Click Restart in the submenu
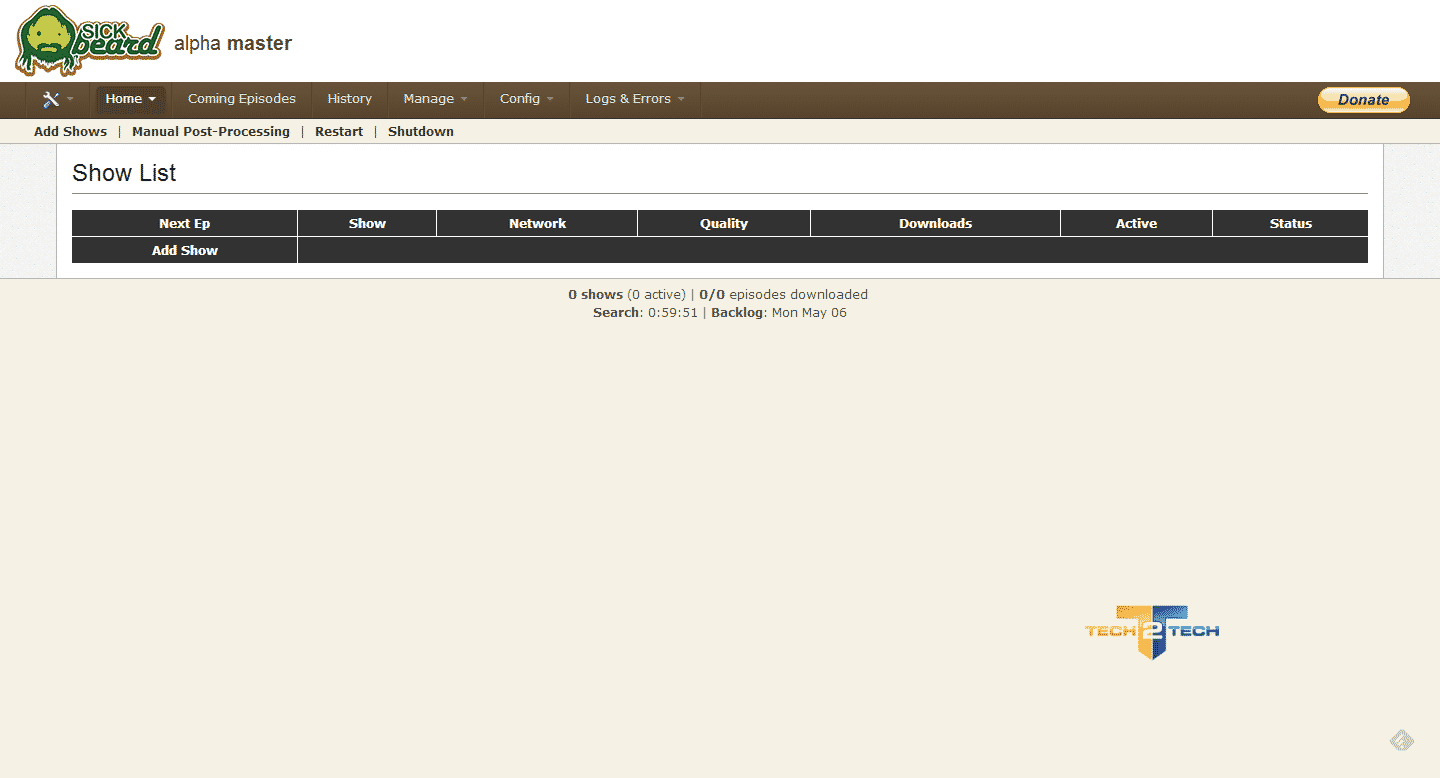Screen dimensions: 1440x778 [339, 132]
